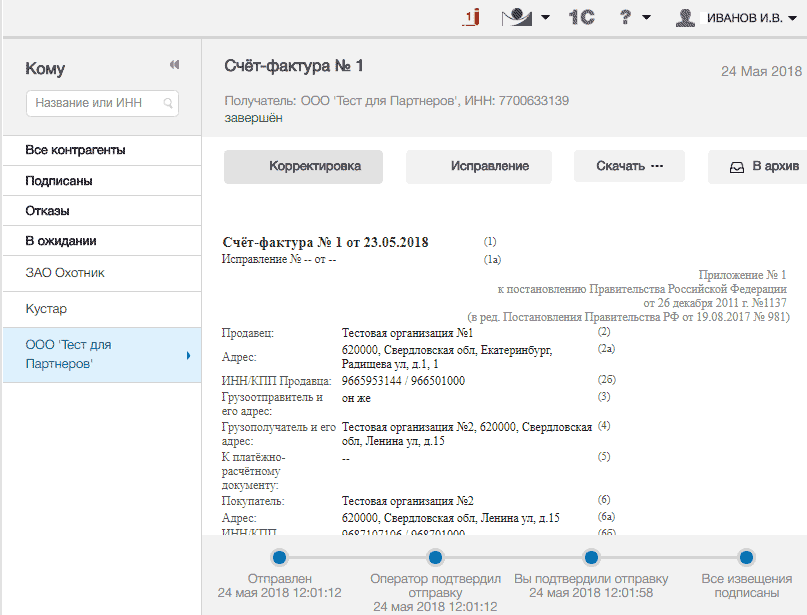Click the Отправлен timeline marker

(x=279, y=557)
